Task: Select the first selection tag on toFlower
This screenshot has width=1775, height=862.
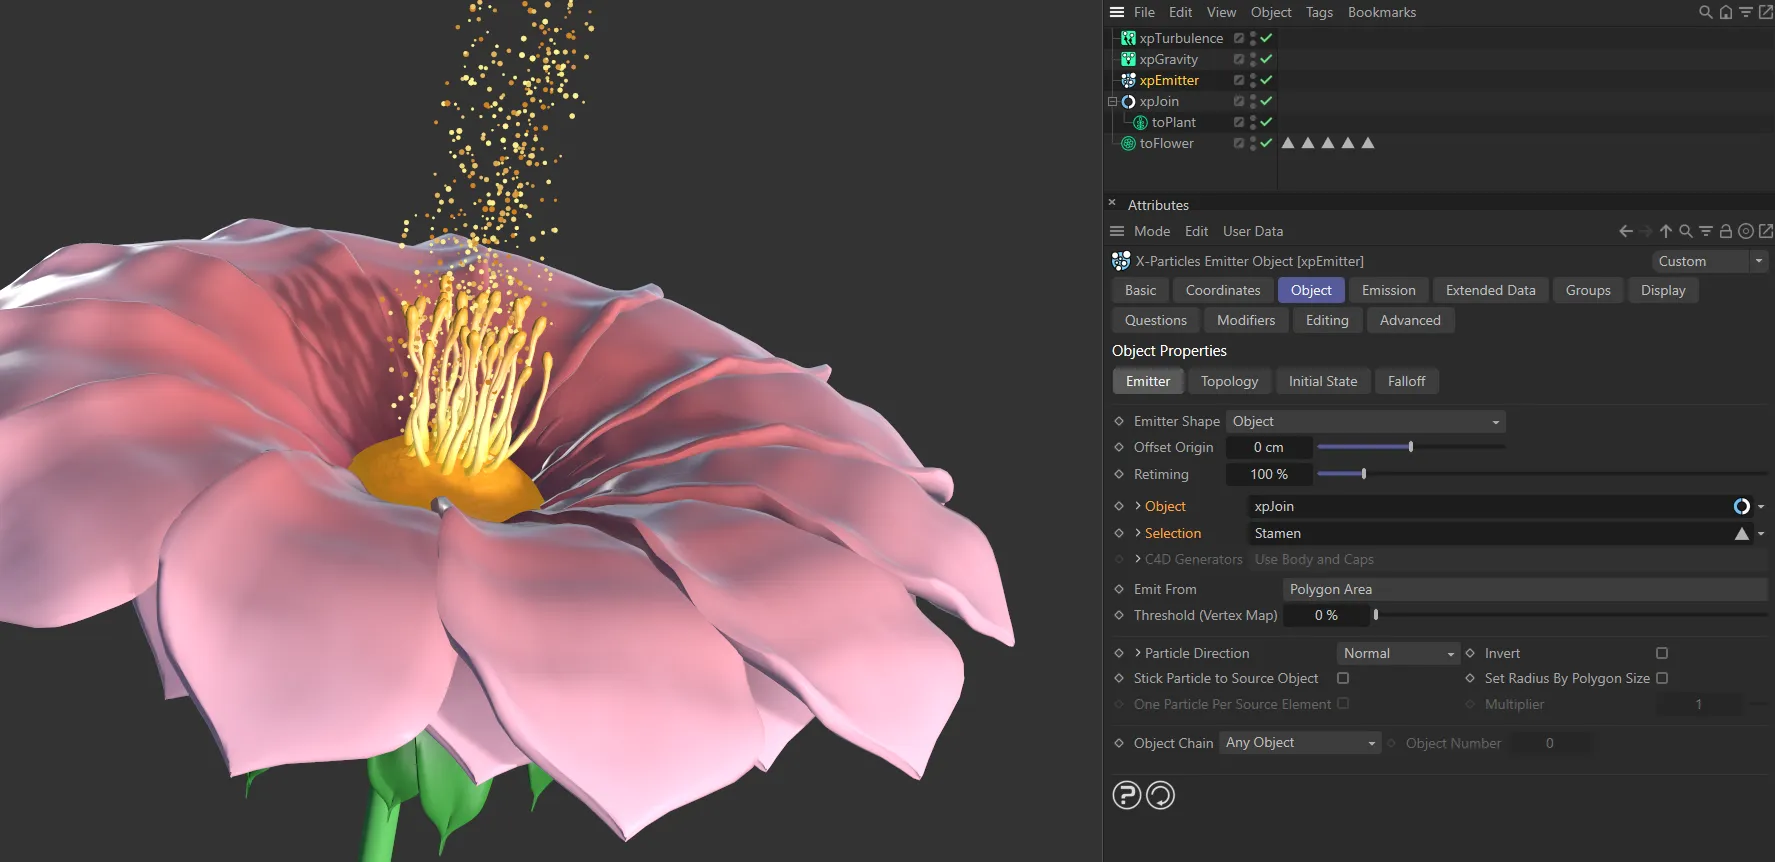Action: click(1288, 143)
